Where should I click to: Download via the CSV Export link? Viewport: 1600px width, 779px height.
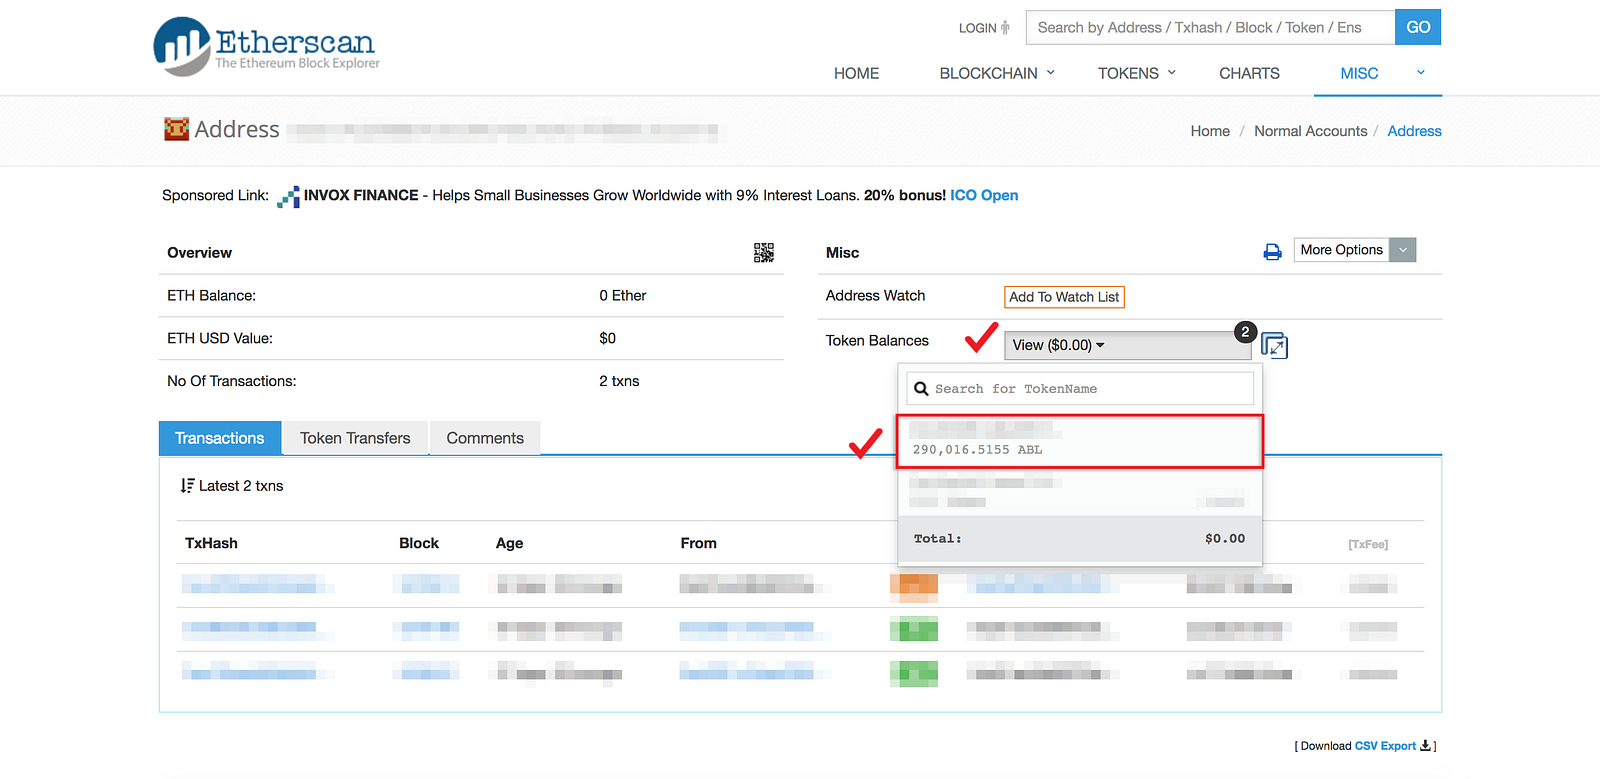pyautogui.click(x=1385, y=746)
